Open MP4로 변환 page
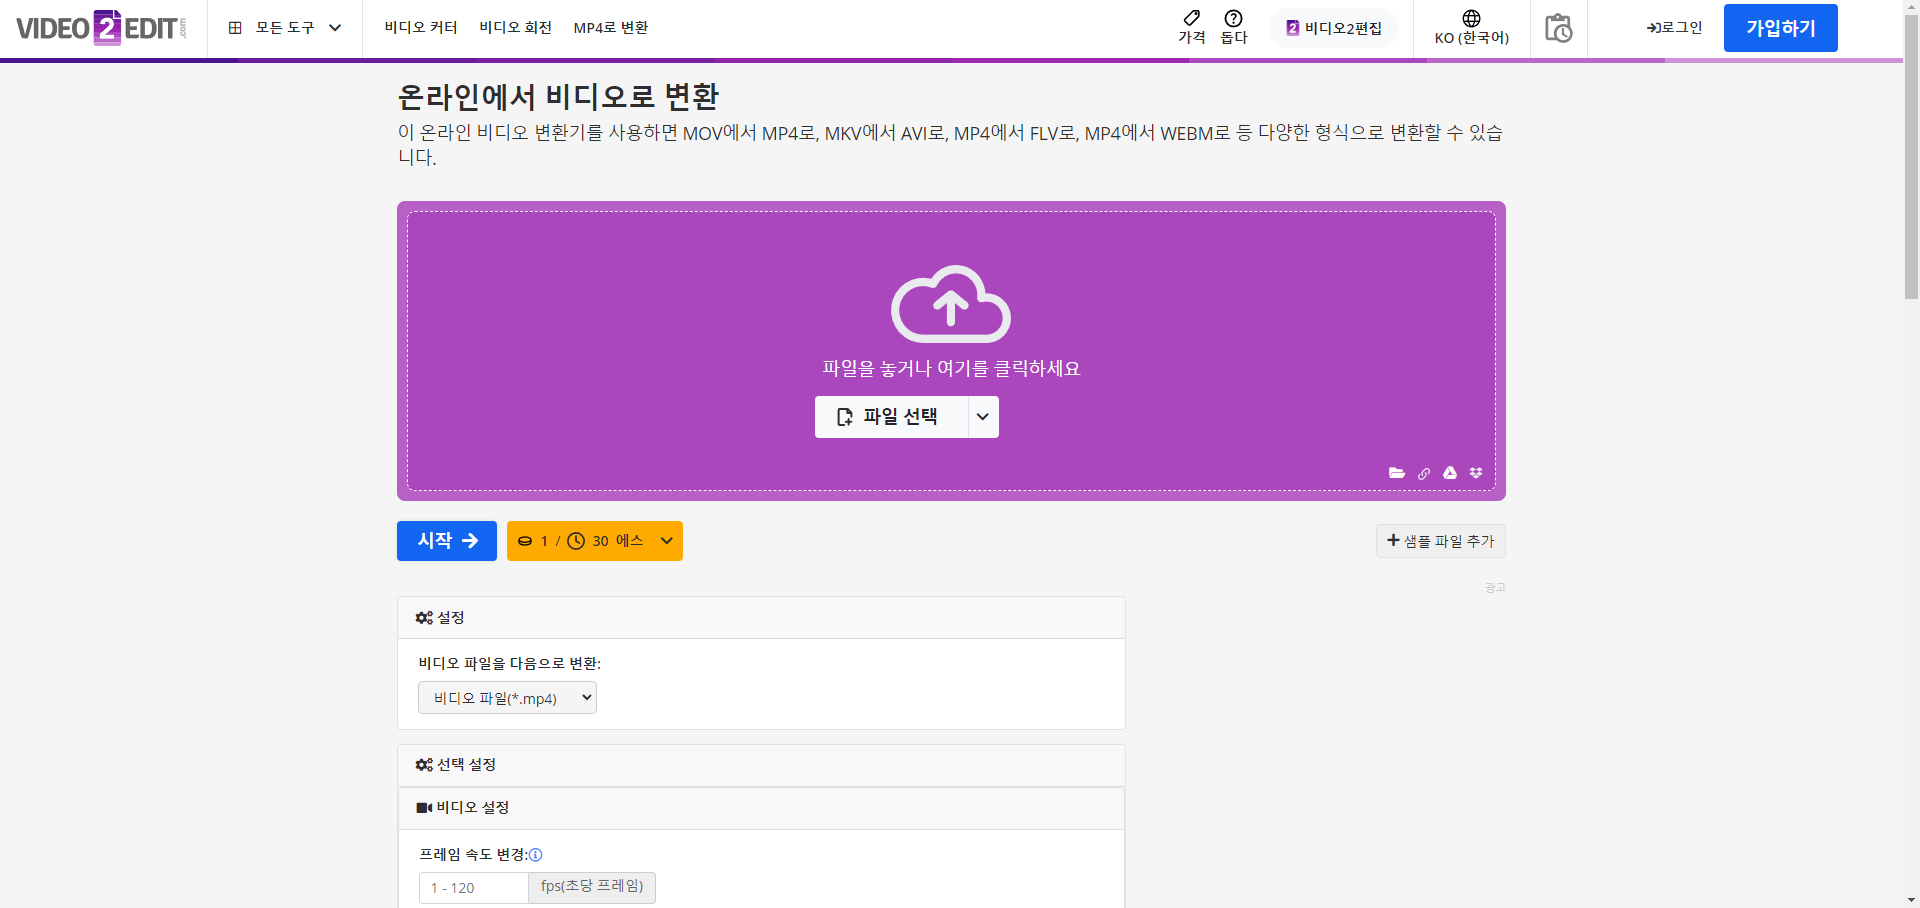 click(611, 28)
